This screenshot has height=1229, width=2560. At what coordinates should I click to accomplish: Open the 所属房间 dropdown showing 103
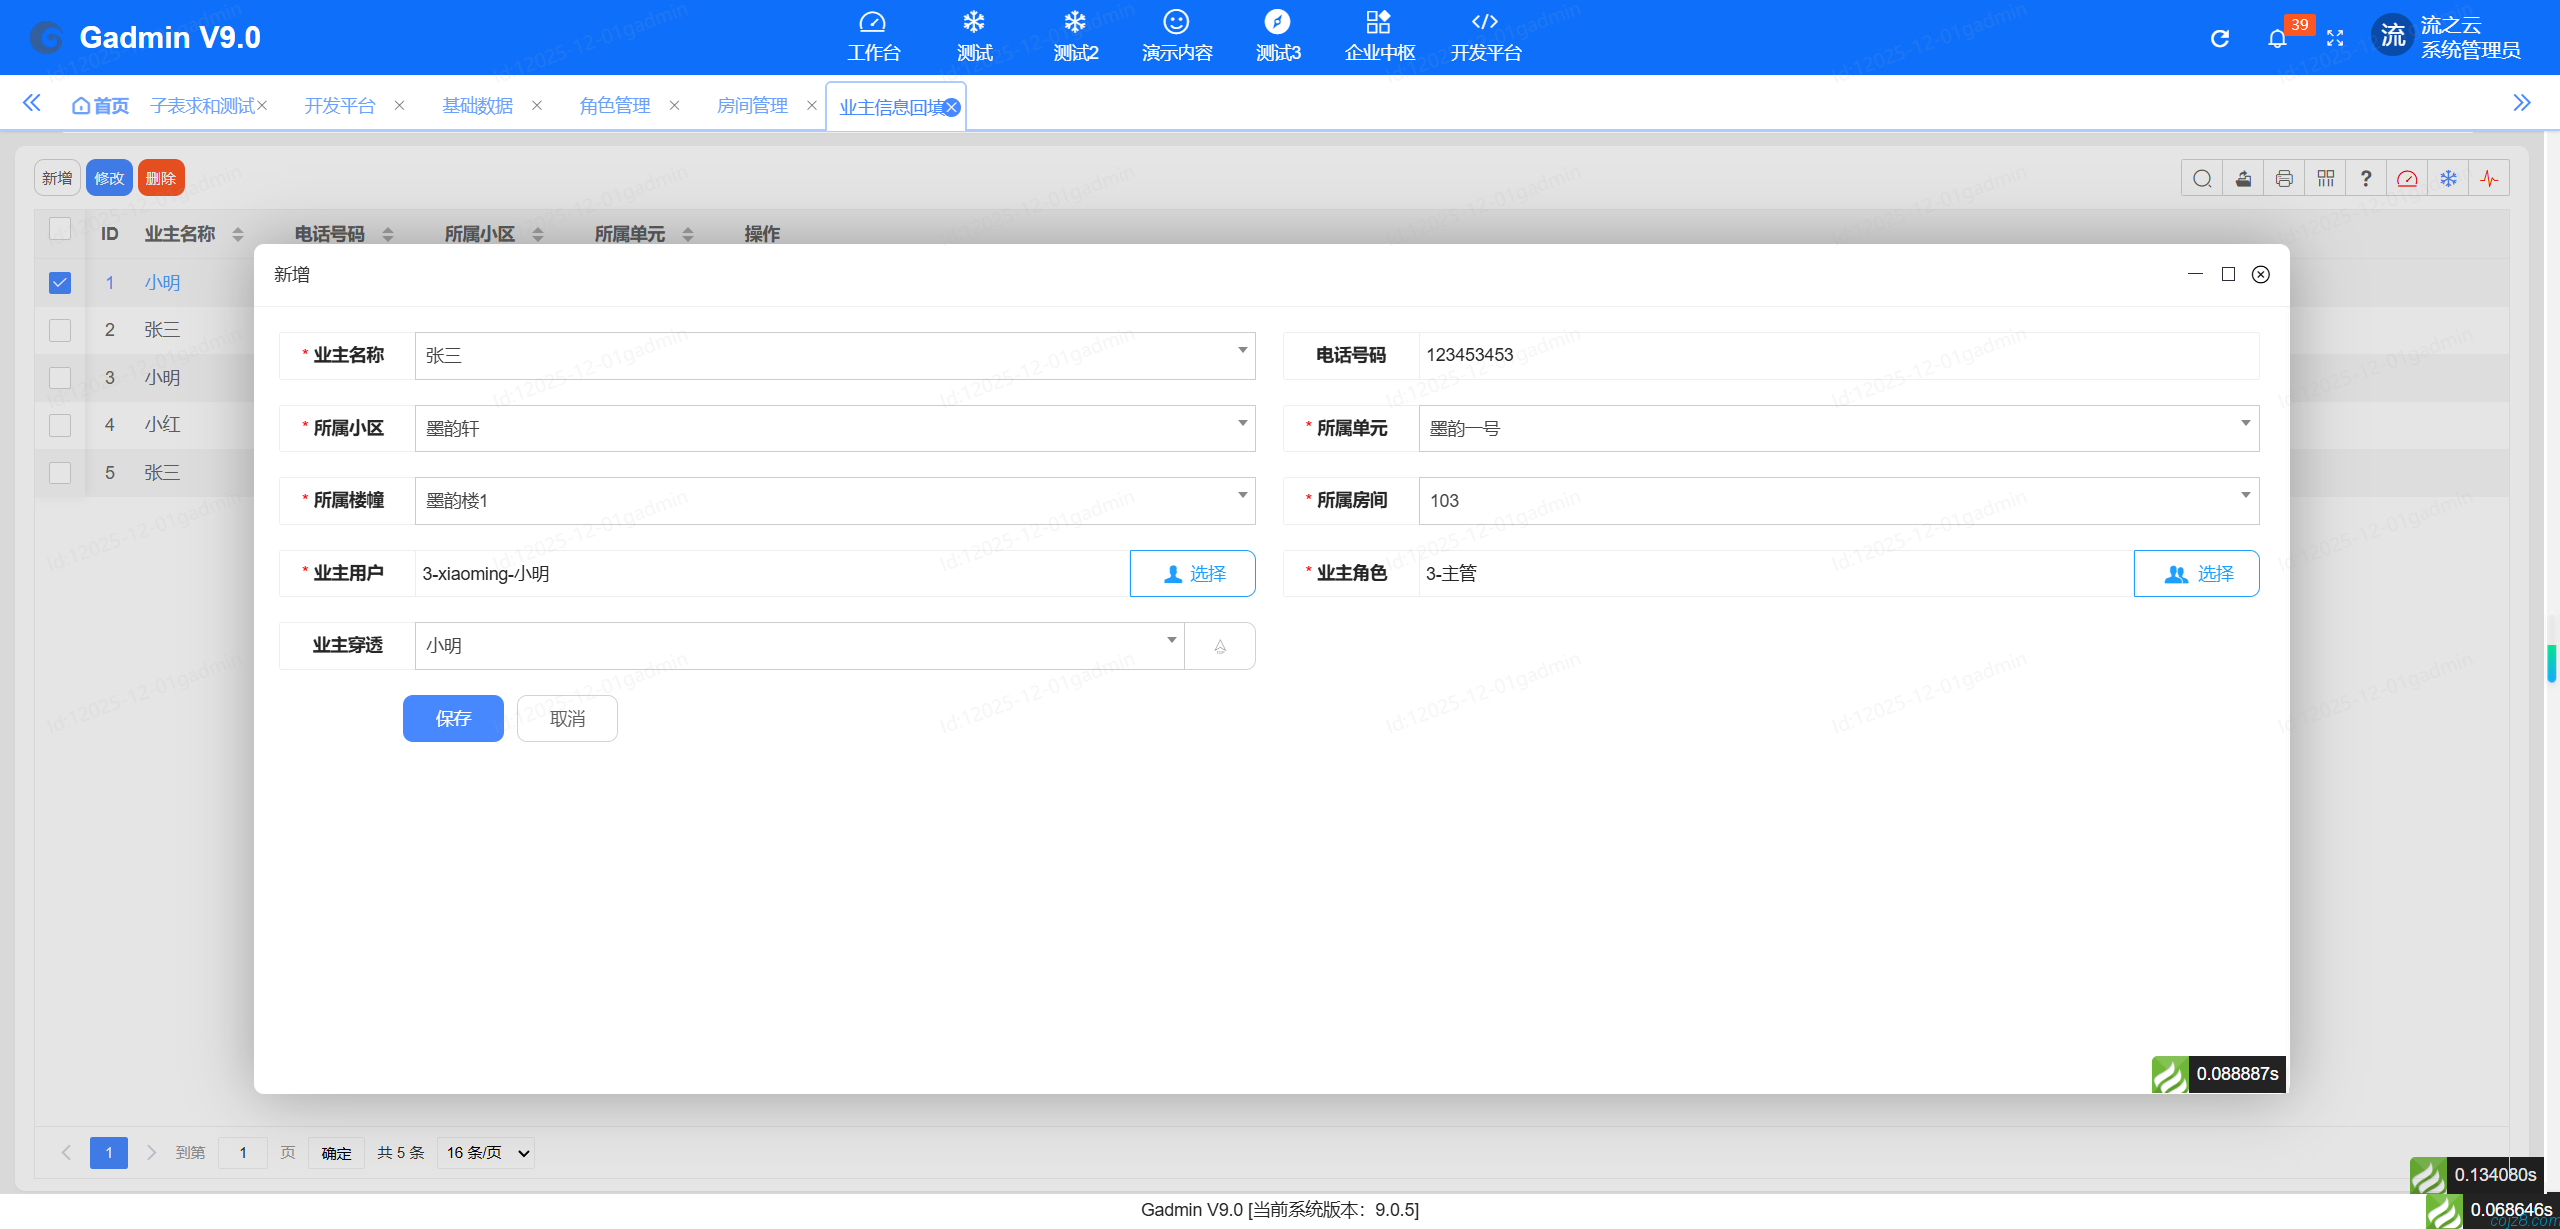[x=1837, y=501]
